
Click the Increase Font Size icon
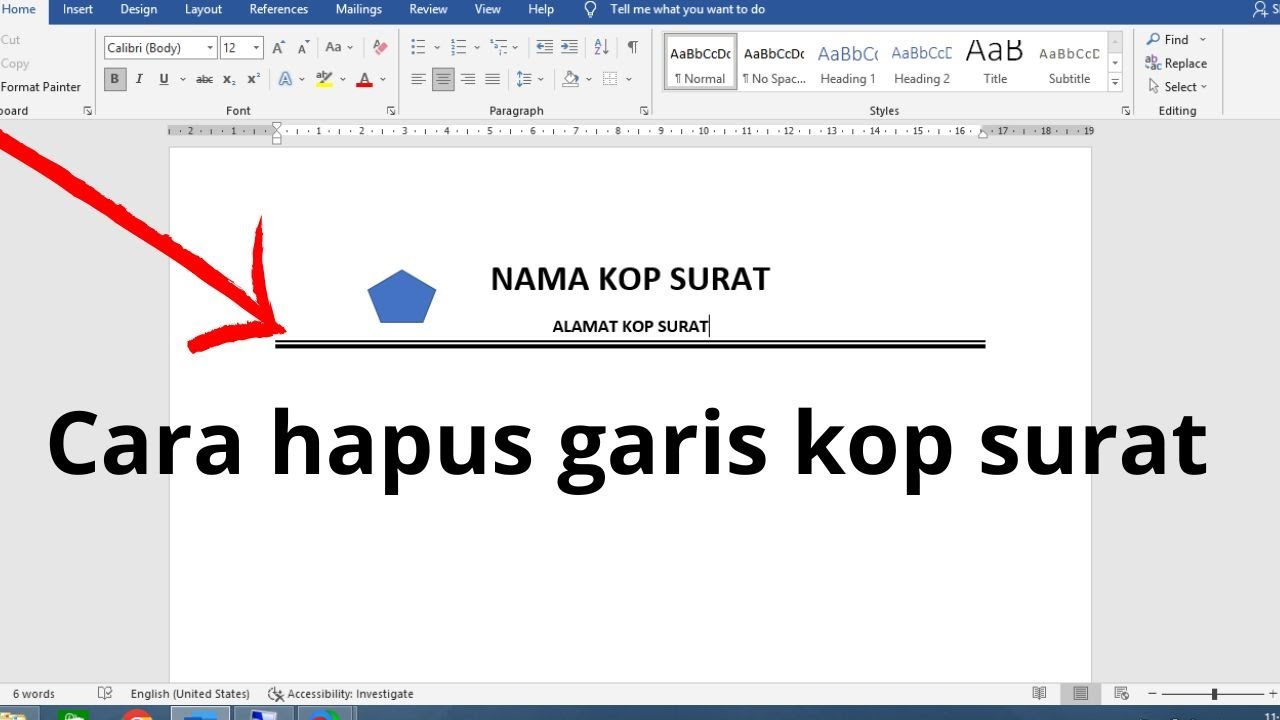pos(279,47)
